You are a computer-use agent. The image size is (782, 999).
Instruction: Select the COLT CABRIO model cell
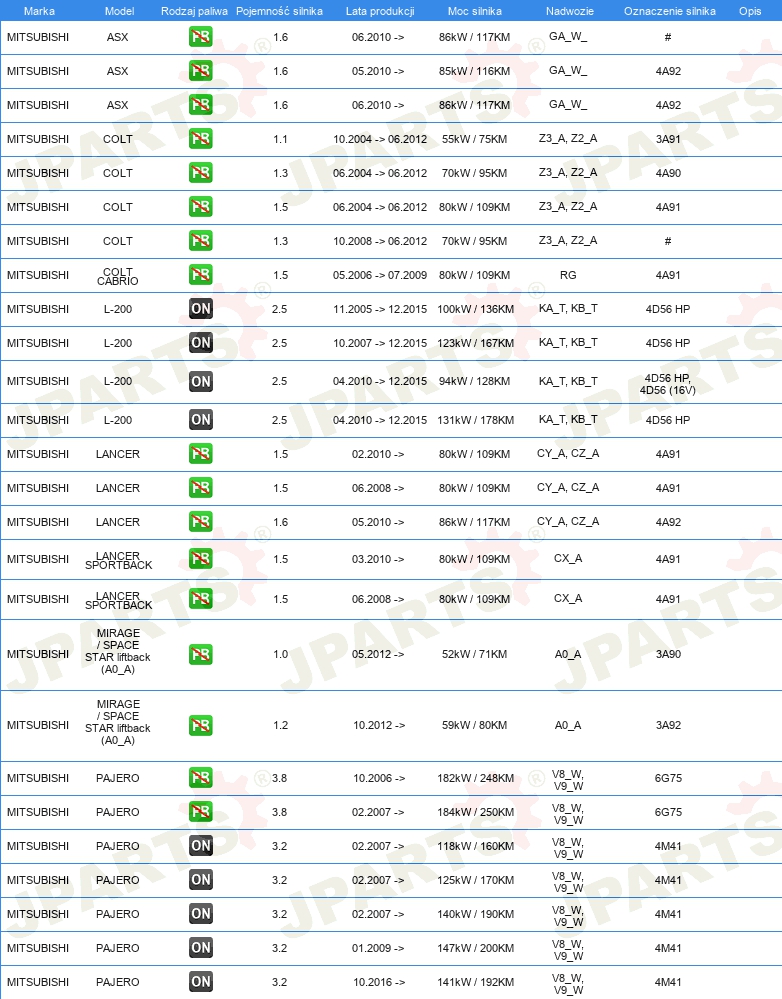point(118,276)
